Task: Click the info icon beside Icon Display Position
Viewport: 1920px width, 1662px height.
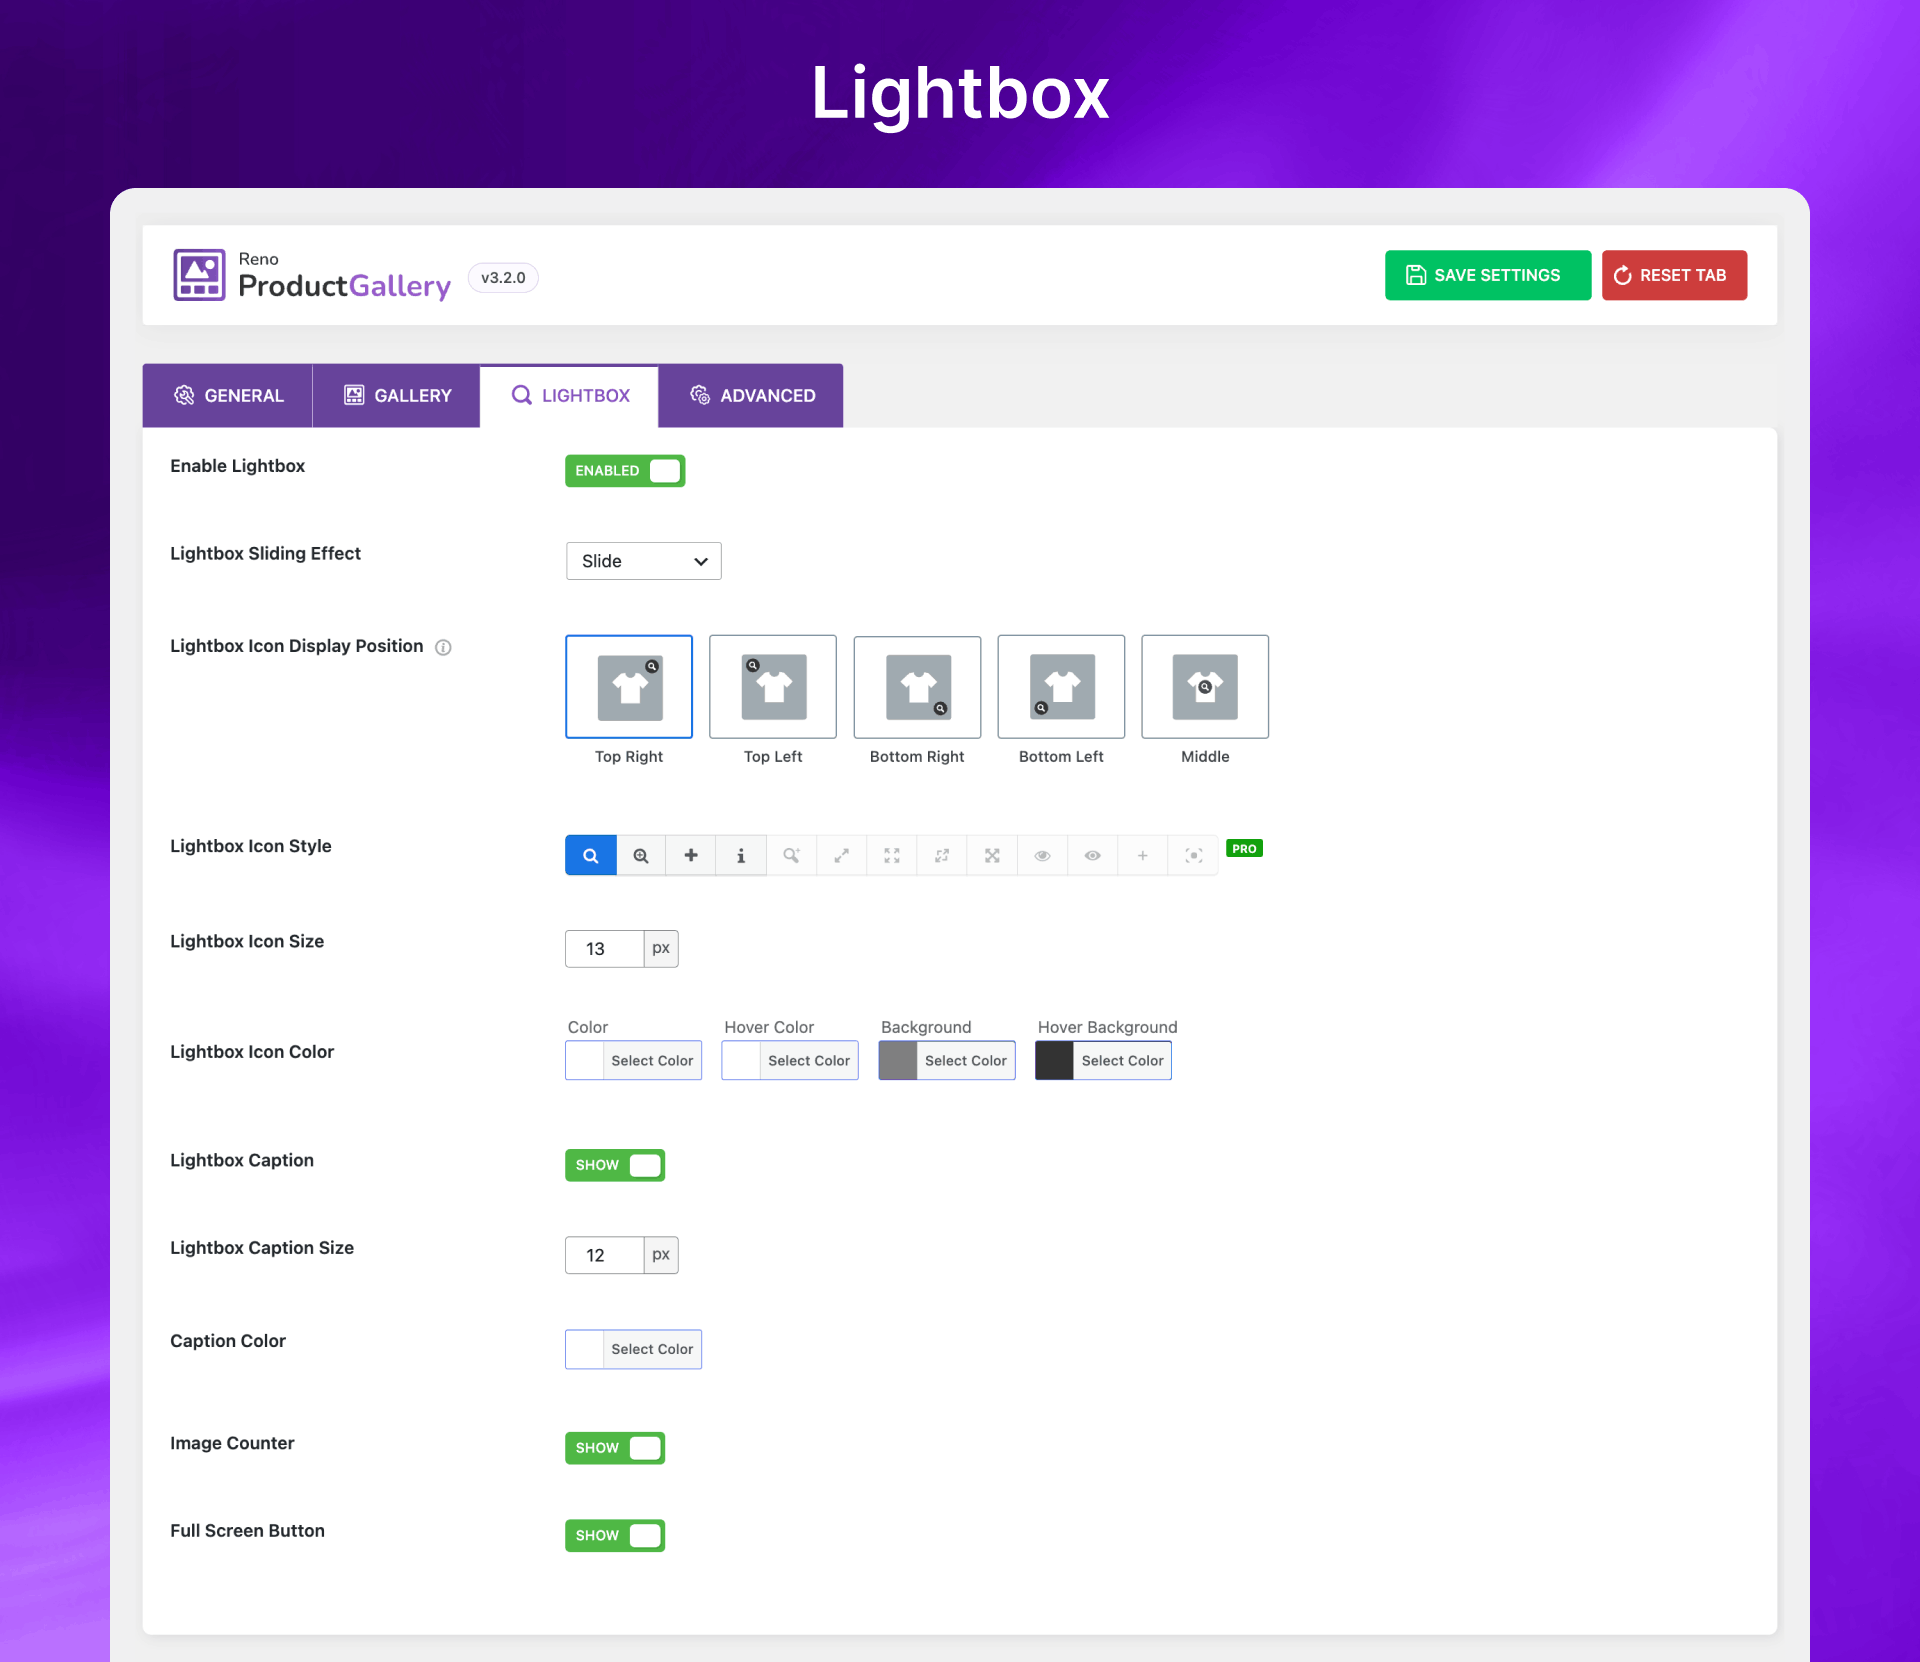Action: (x=443, y=647)
